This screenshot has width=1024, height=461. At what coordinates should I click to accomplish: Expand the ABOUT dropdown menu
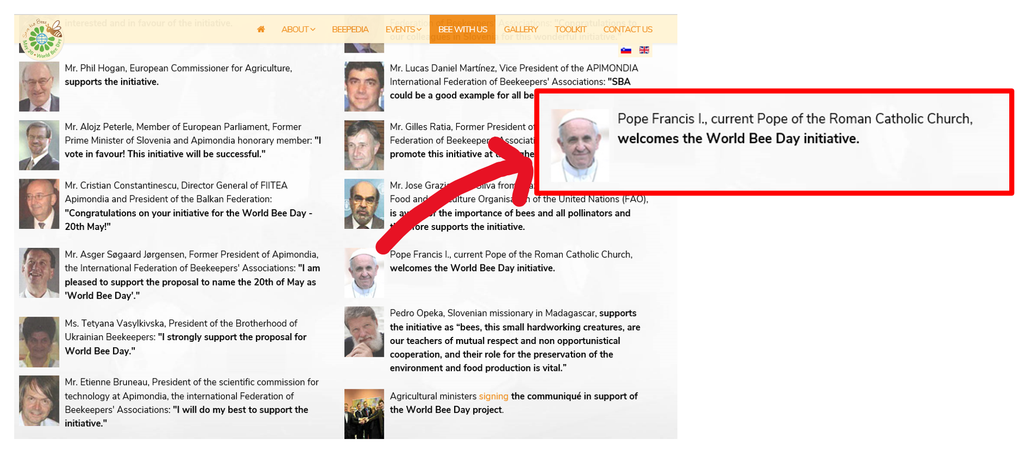click(x=298, y=29)
